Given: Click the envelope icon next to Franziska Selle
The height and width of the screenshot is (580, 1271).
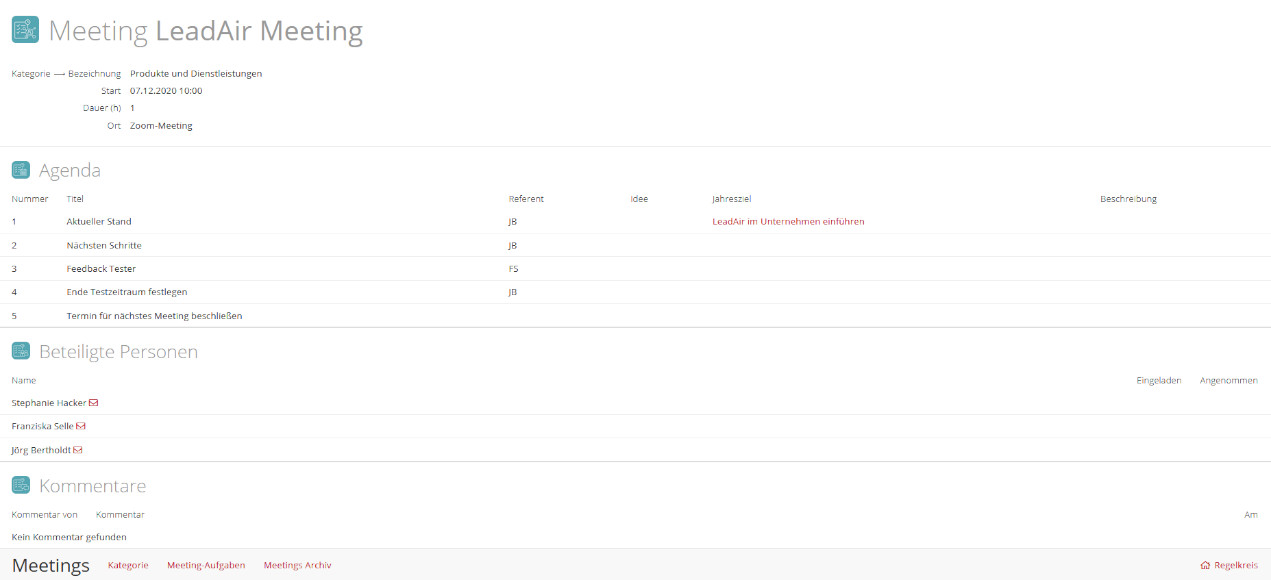Looking at the screenshot, I should pyautogui.click(x=81, y=426).
